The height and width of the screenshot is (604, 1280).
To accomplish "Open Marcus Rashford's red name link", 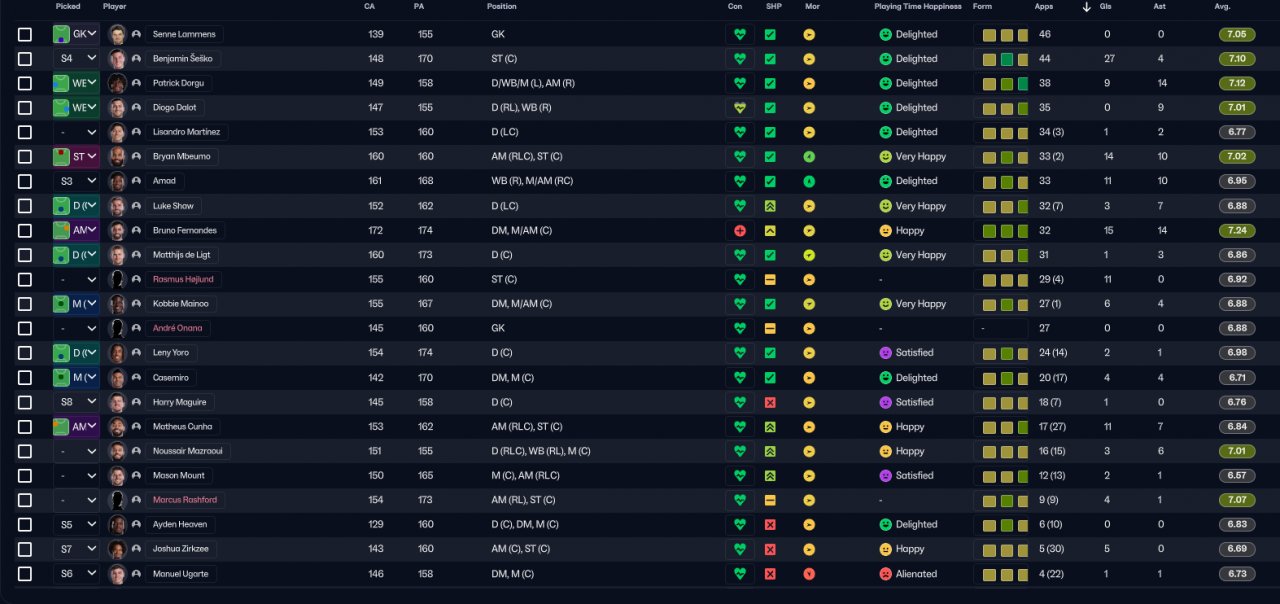I will point(185,500).
